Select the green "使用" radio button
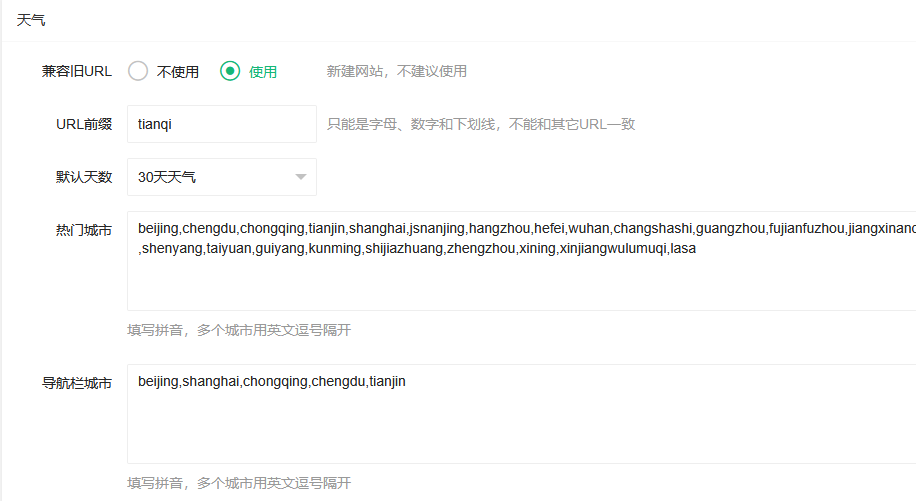Viewport: 916px width, 501px height. 230,71
